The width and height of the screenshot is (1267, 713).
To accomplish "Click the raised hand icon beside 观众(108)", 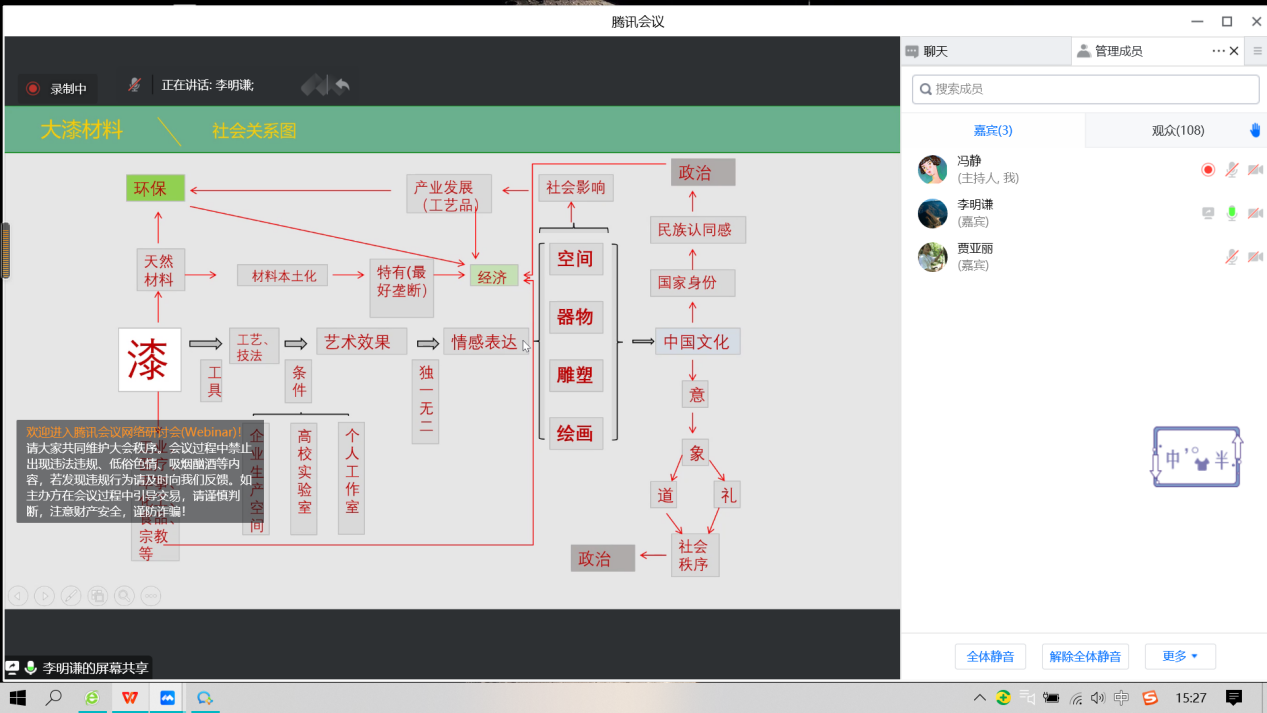I will click(x=1255, y=130).
